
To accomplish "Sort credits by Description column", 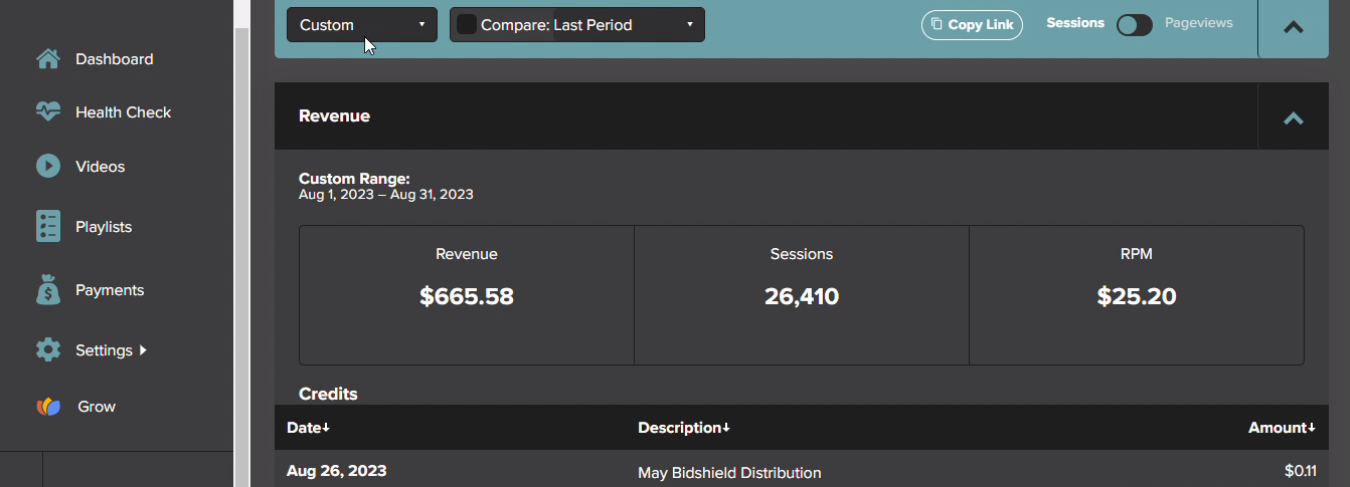I will coord(684,427).
